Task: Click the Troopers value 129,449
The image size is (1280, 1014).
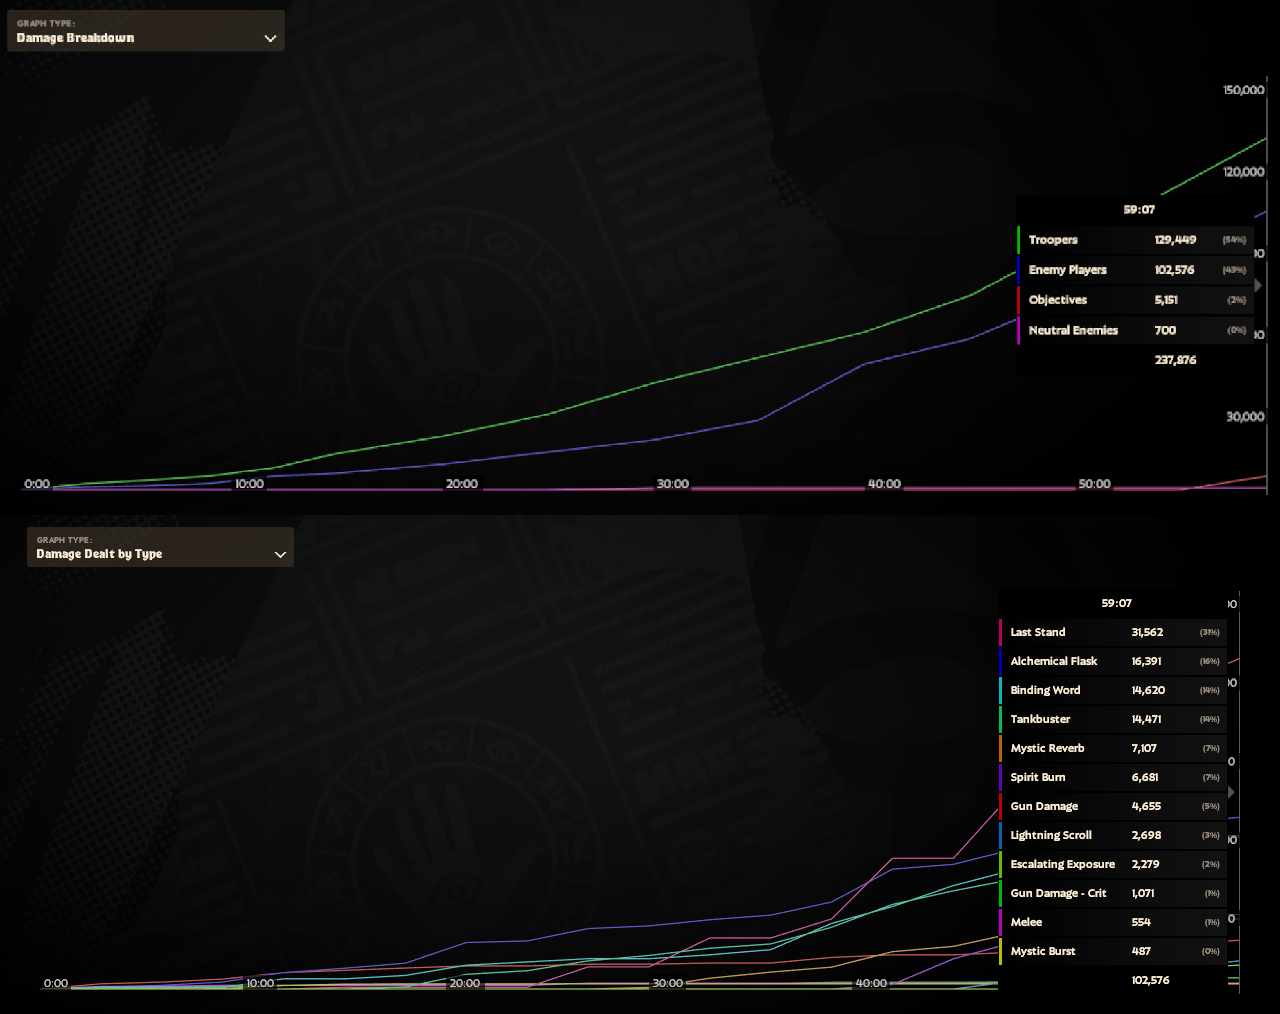Action: pyautogui.click(x=1175, y=240)
